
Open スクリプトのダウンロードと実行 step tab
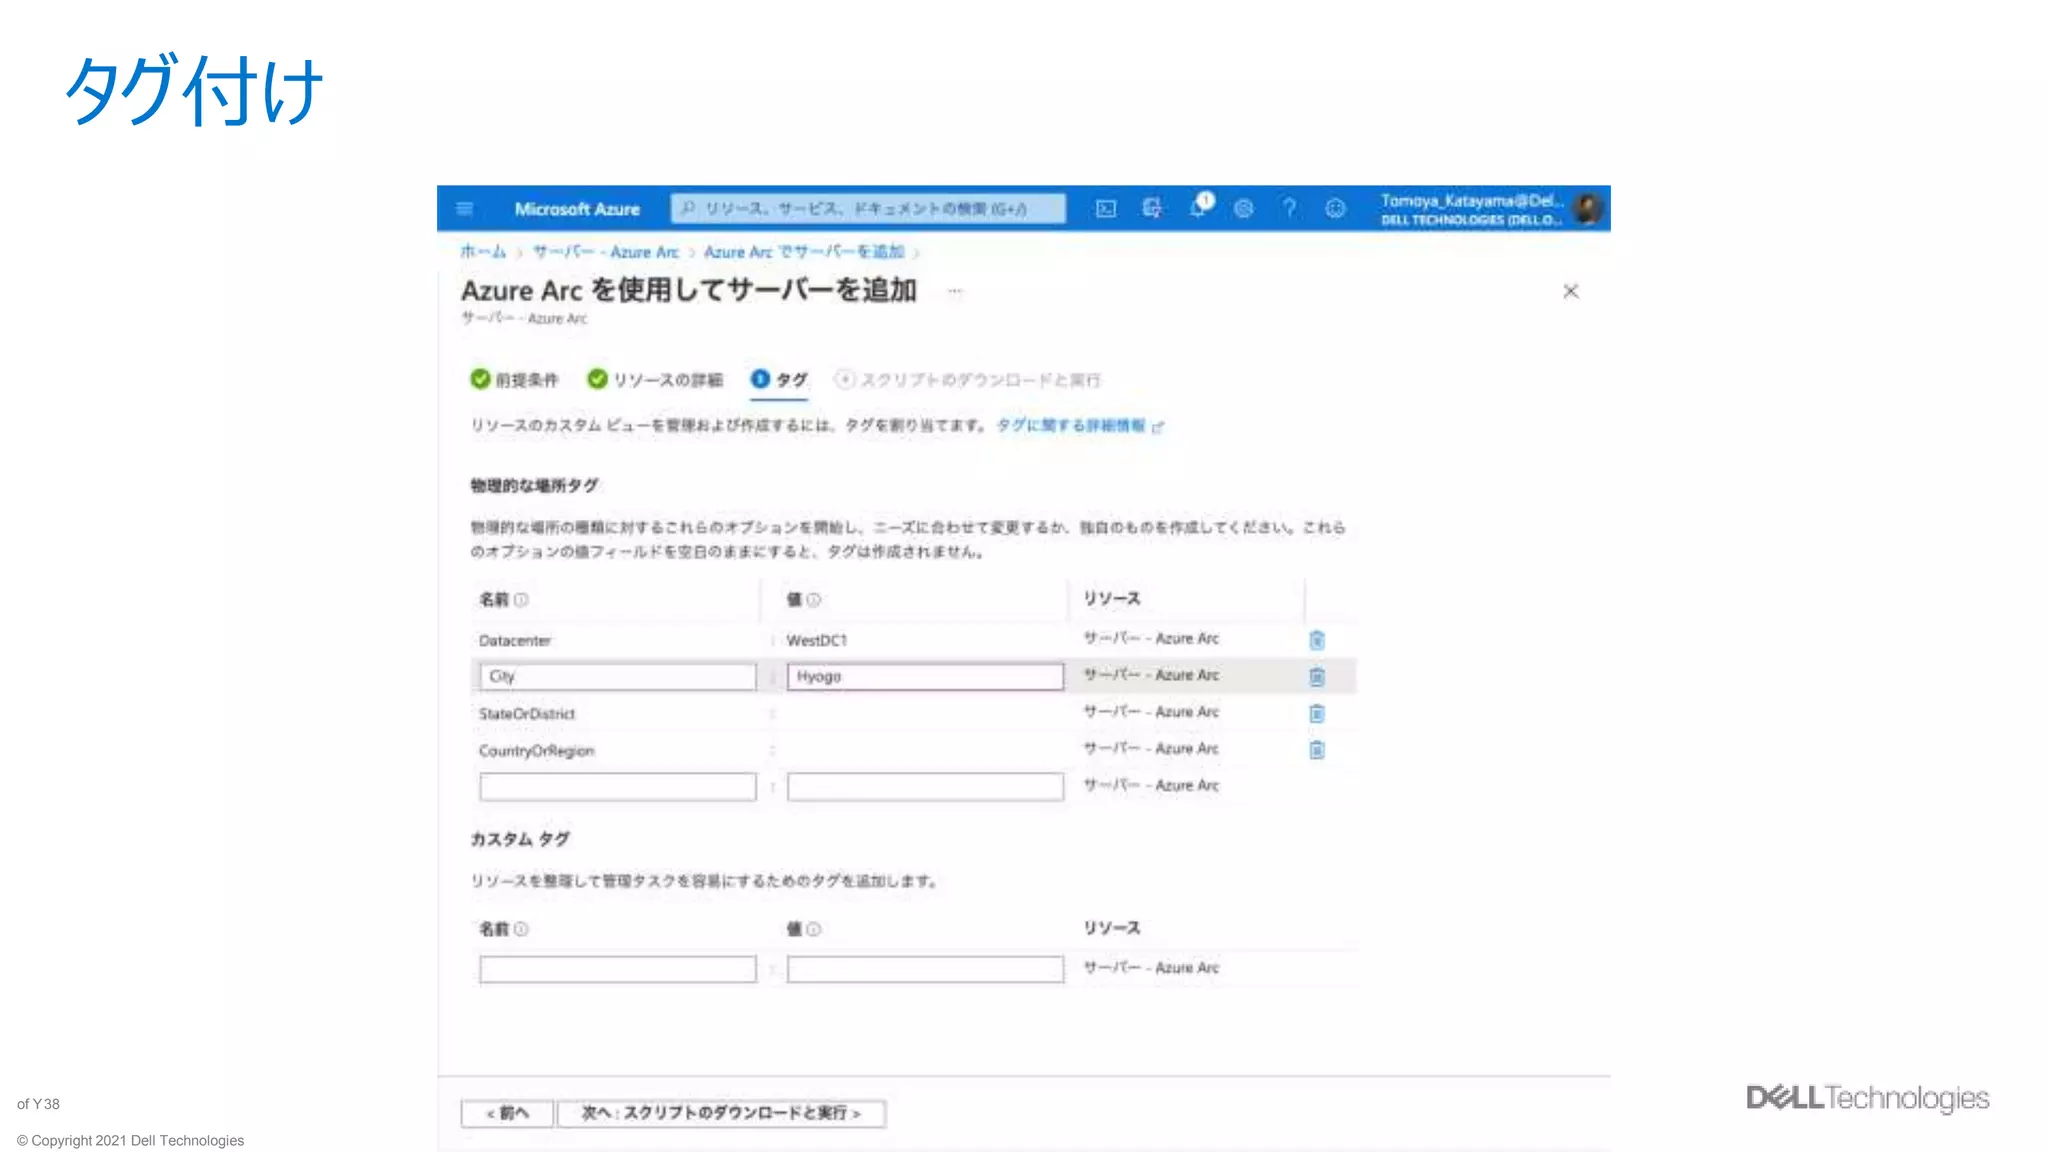point(967,379)
